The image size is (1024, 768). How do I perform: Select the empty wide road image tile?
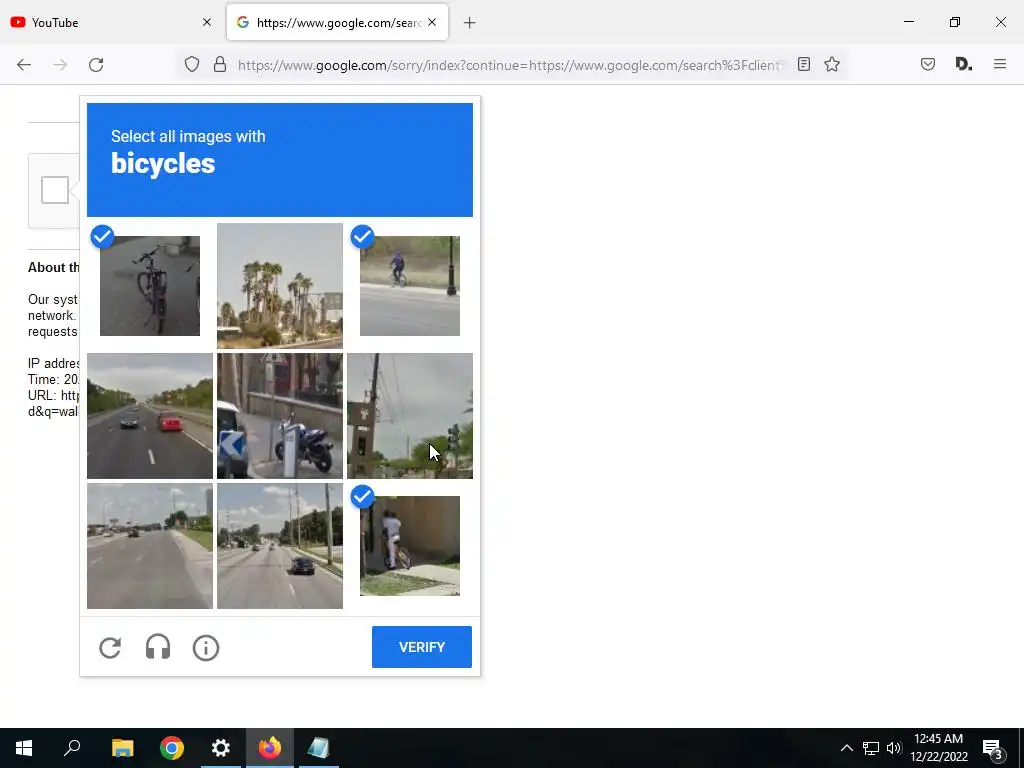coord(150,546)
